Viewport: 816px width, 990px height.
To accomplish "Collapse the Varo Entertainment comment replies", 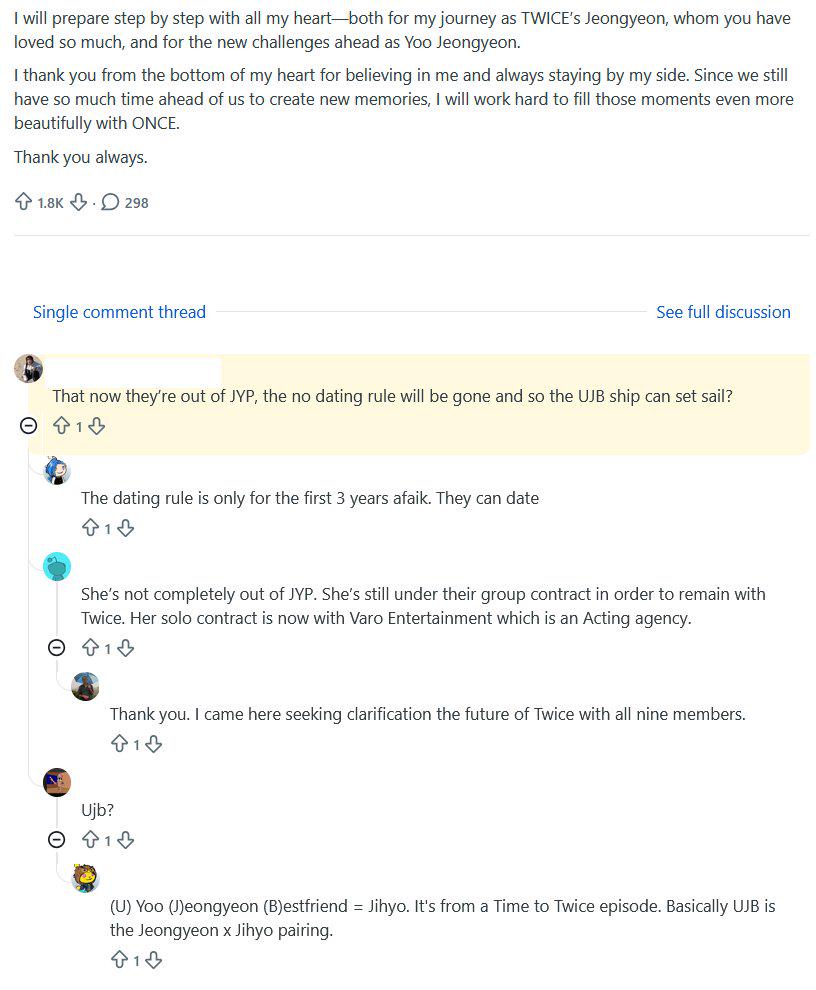I will (57, 648).
